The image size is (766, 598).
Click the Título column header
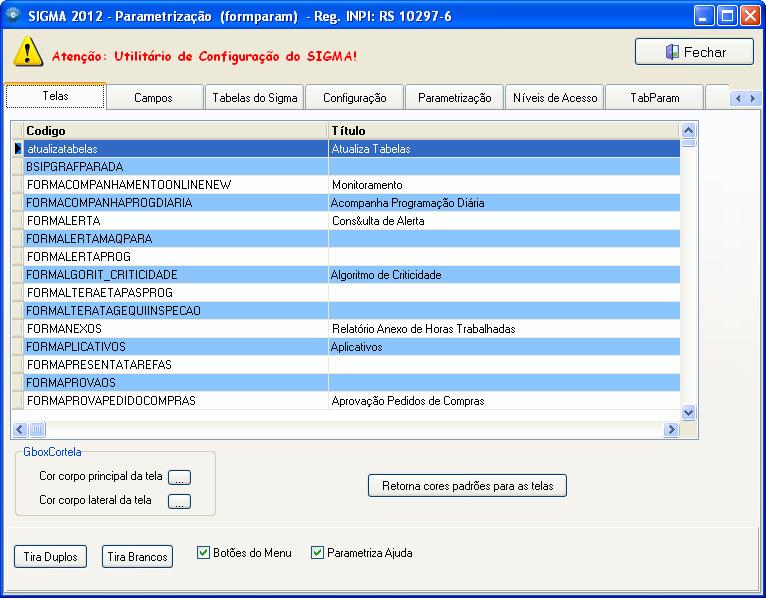(504, 130)
